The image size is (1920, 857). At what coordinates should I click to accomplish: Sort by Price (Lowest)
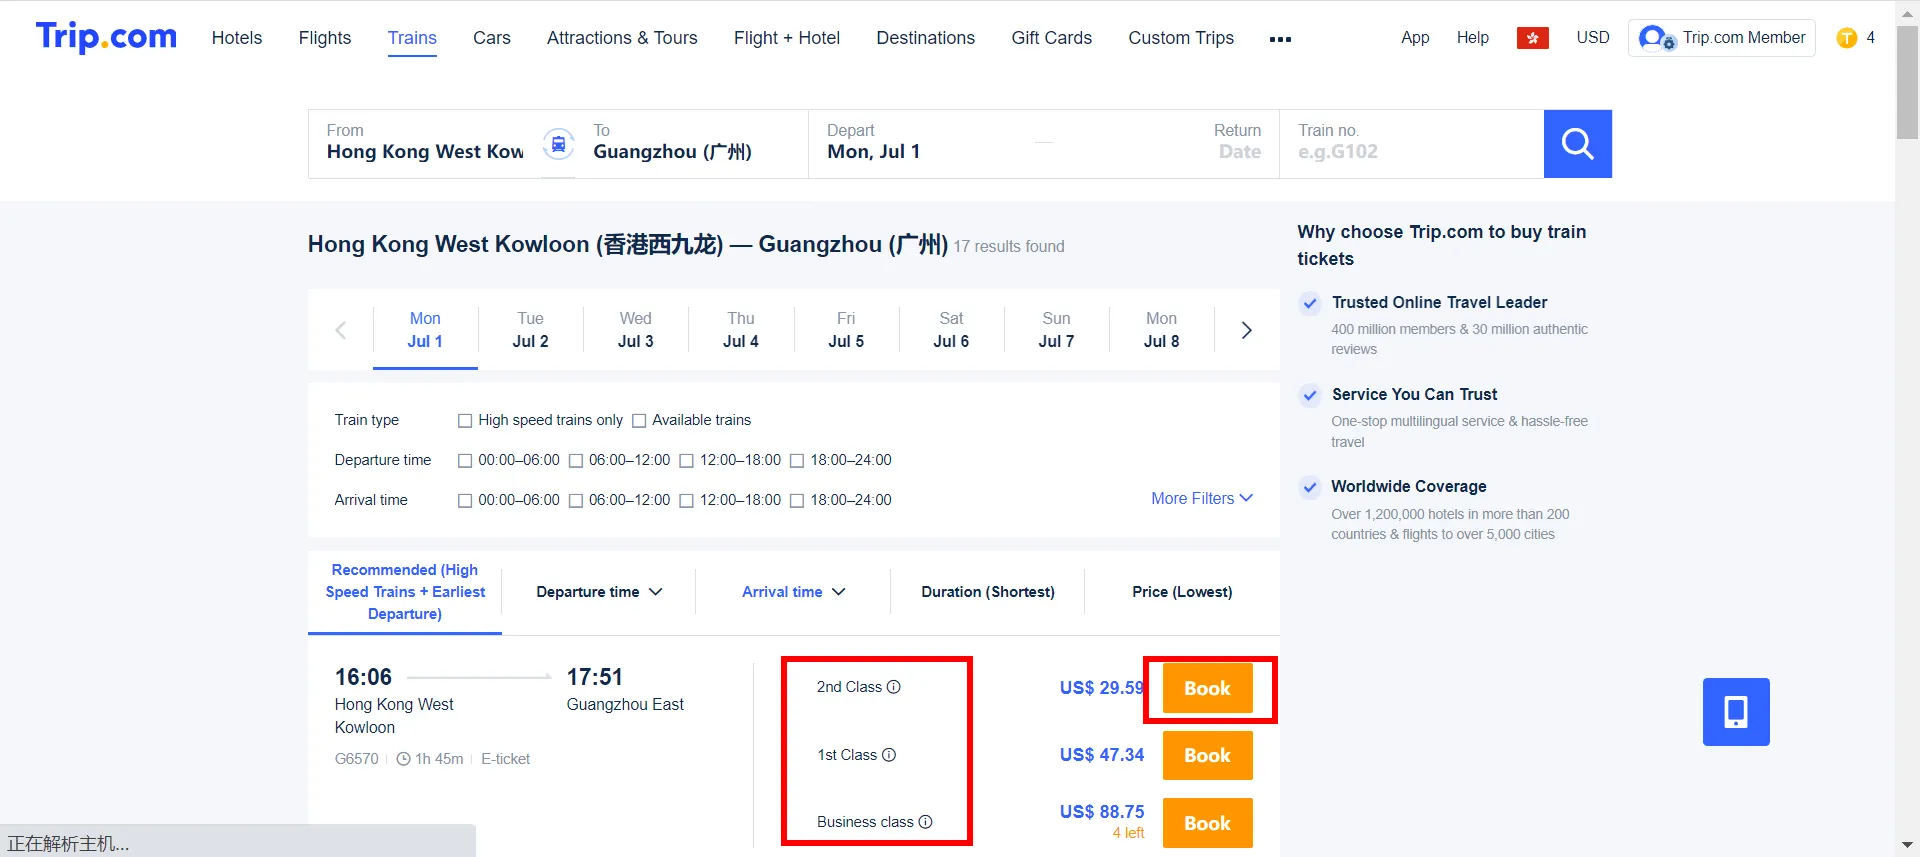tap(1182, 592)
